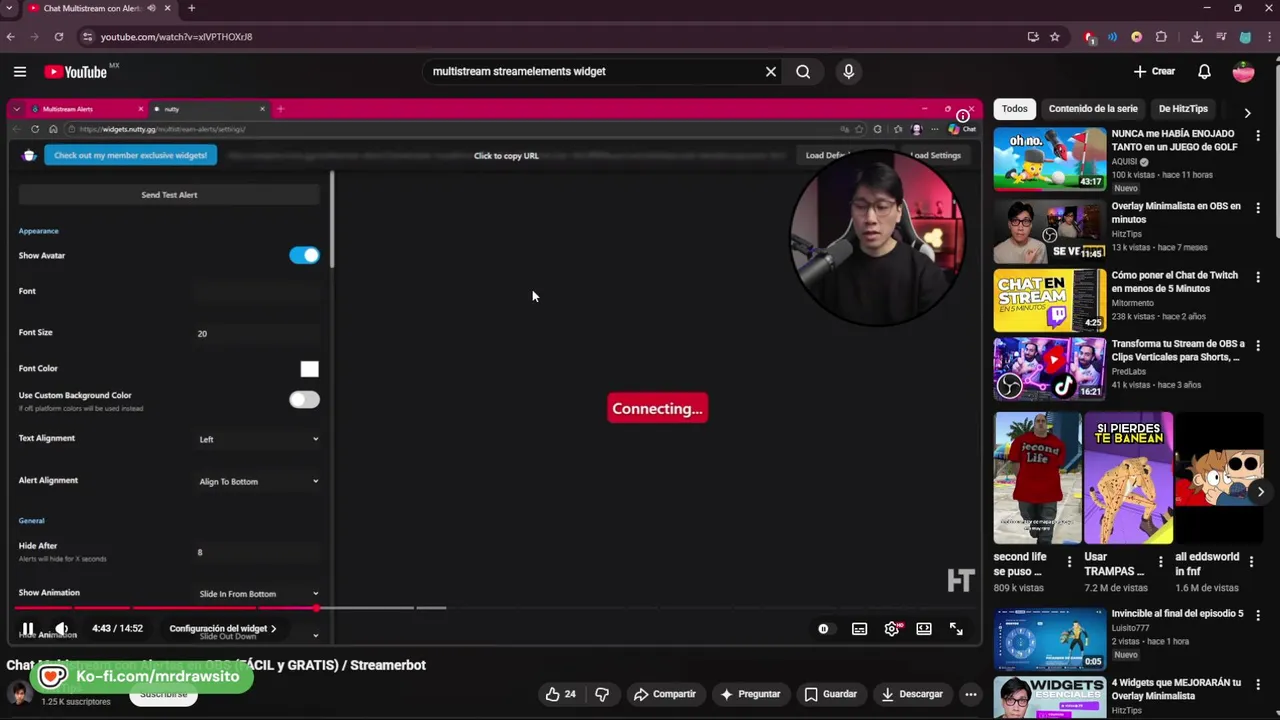The height and width of the screenshot is (720, 1280).
Task: Start voice search with the microphone
Action: pos(849,71)
